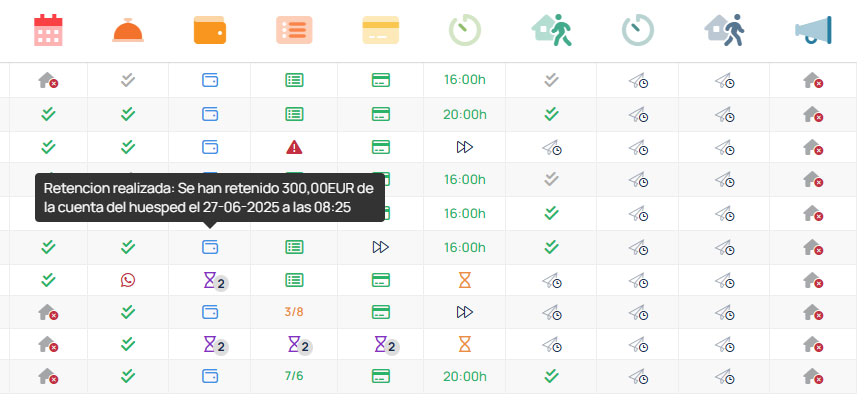Click the orange wallet column header icon
The image size is (865, 405).
click(x=210, y=30)
